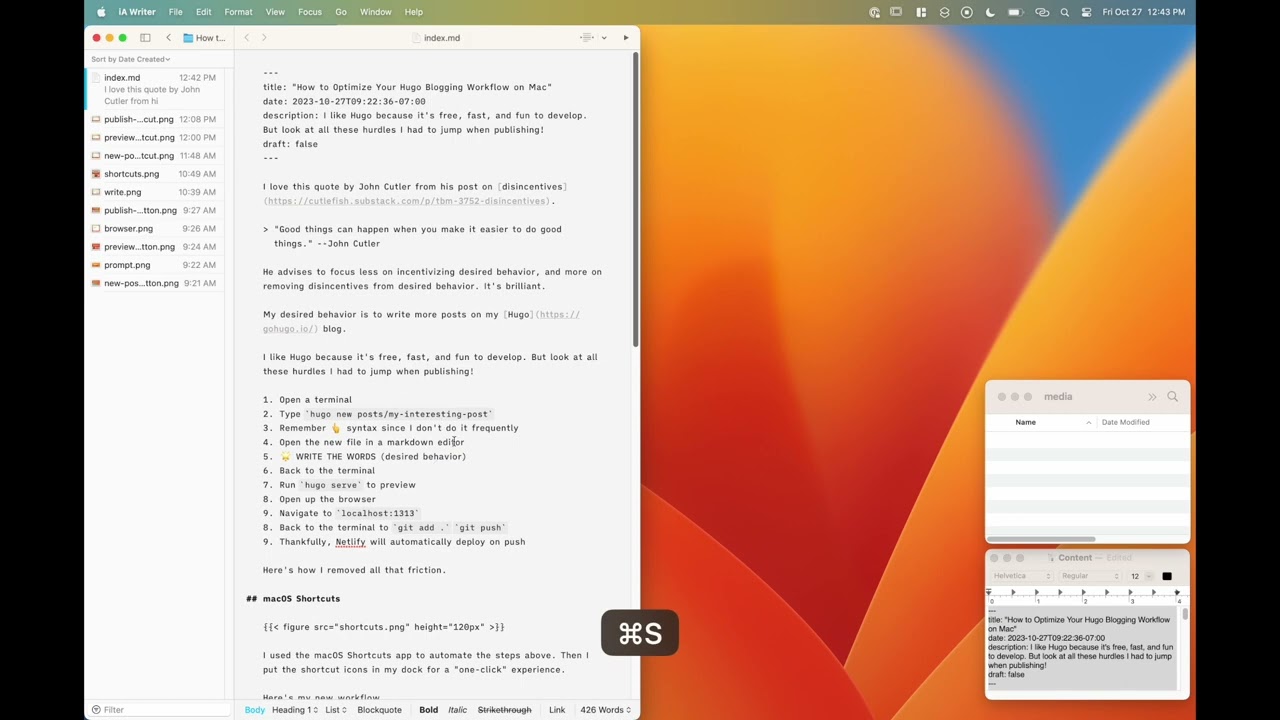Click the black text color swatch
This screenshot has width=1280, height=720.
tap(1167, 576)
